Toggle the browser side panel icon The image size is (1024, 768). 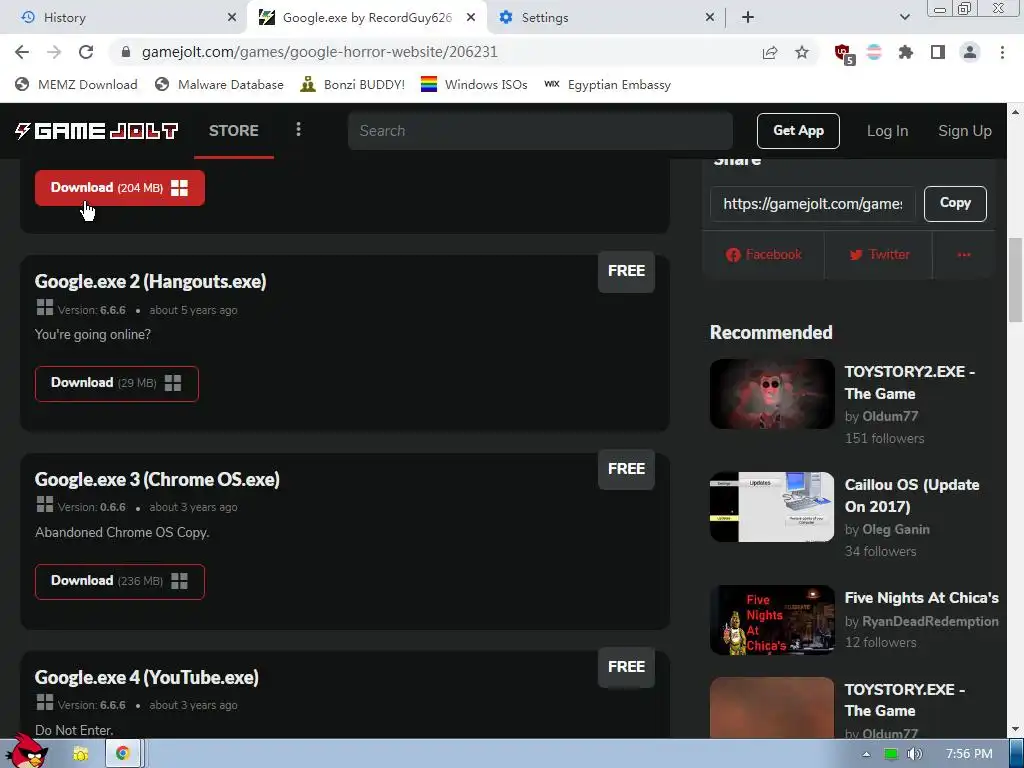tap(938, 52)
